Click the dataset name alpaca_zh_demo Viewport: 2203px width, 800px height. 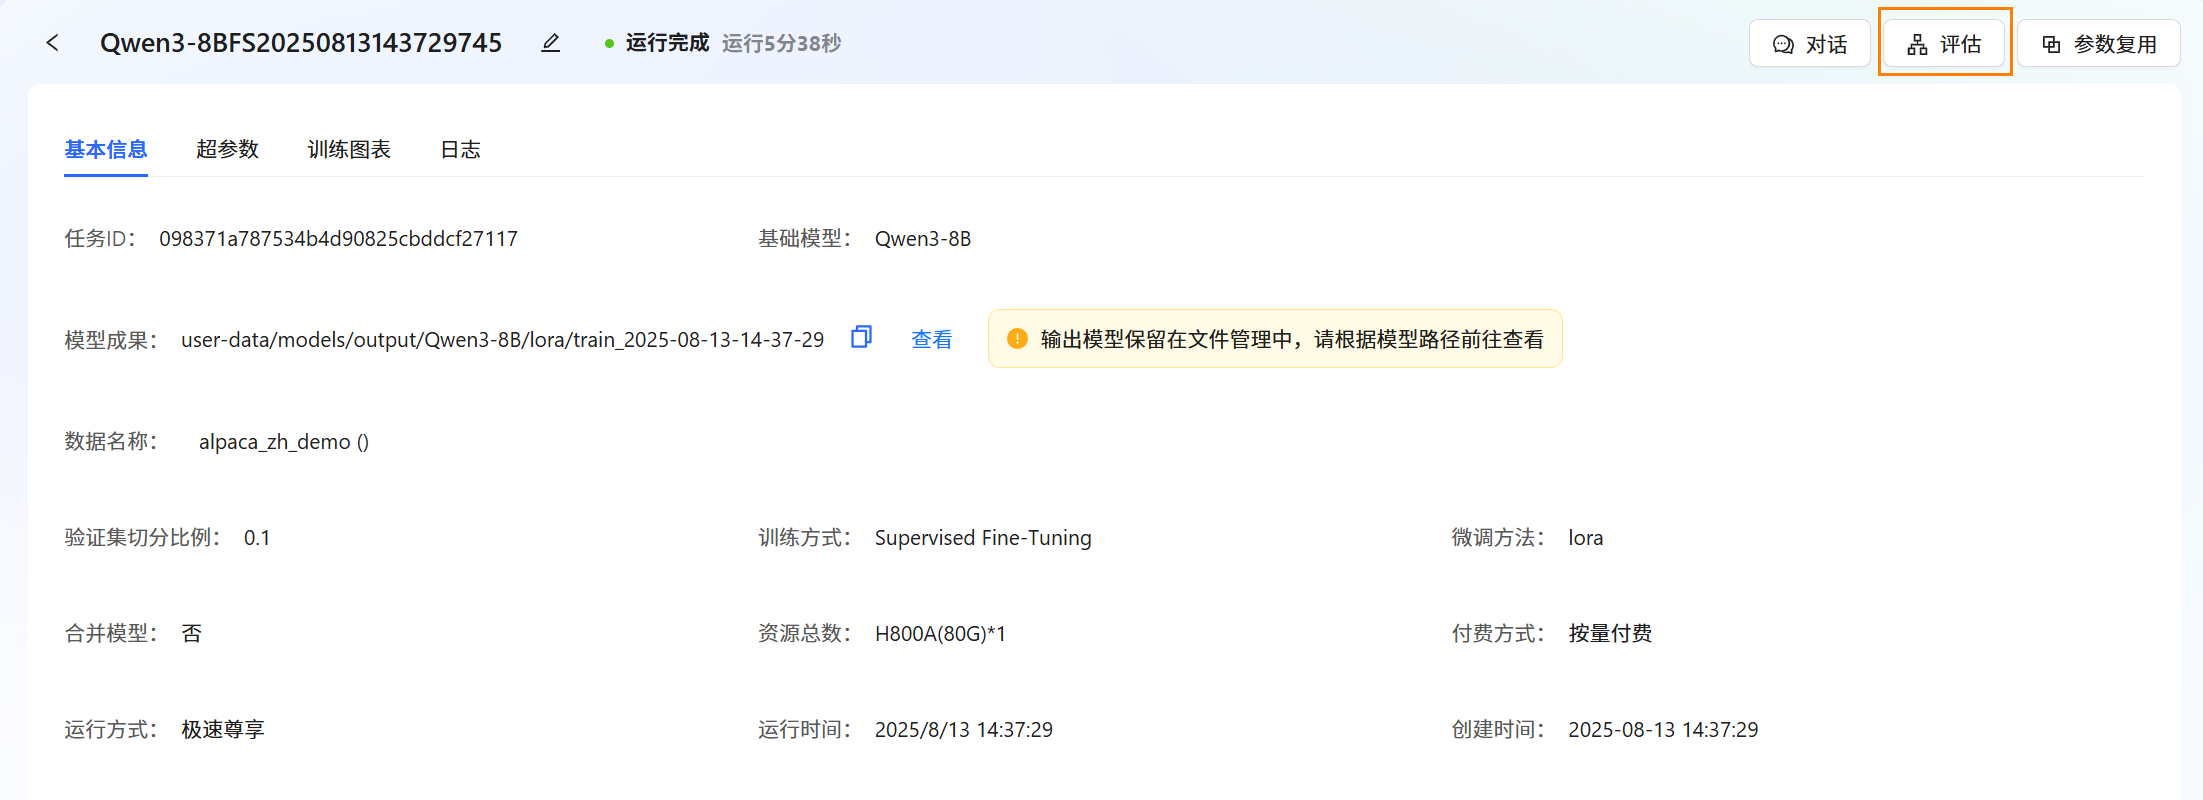[275, 442]
